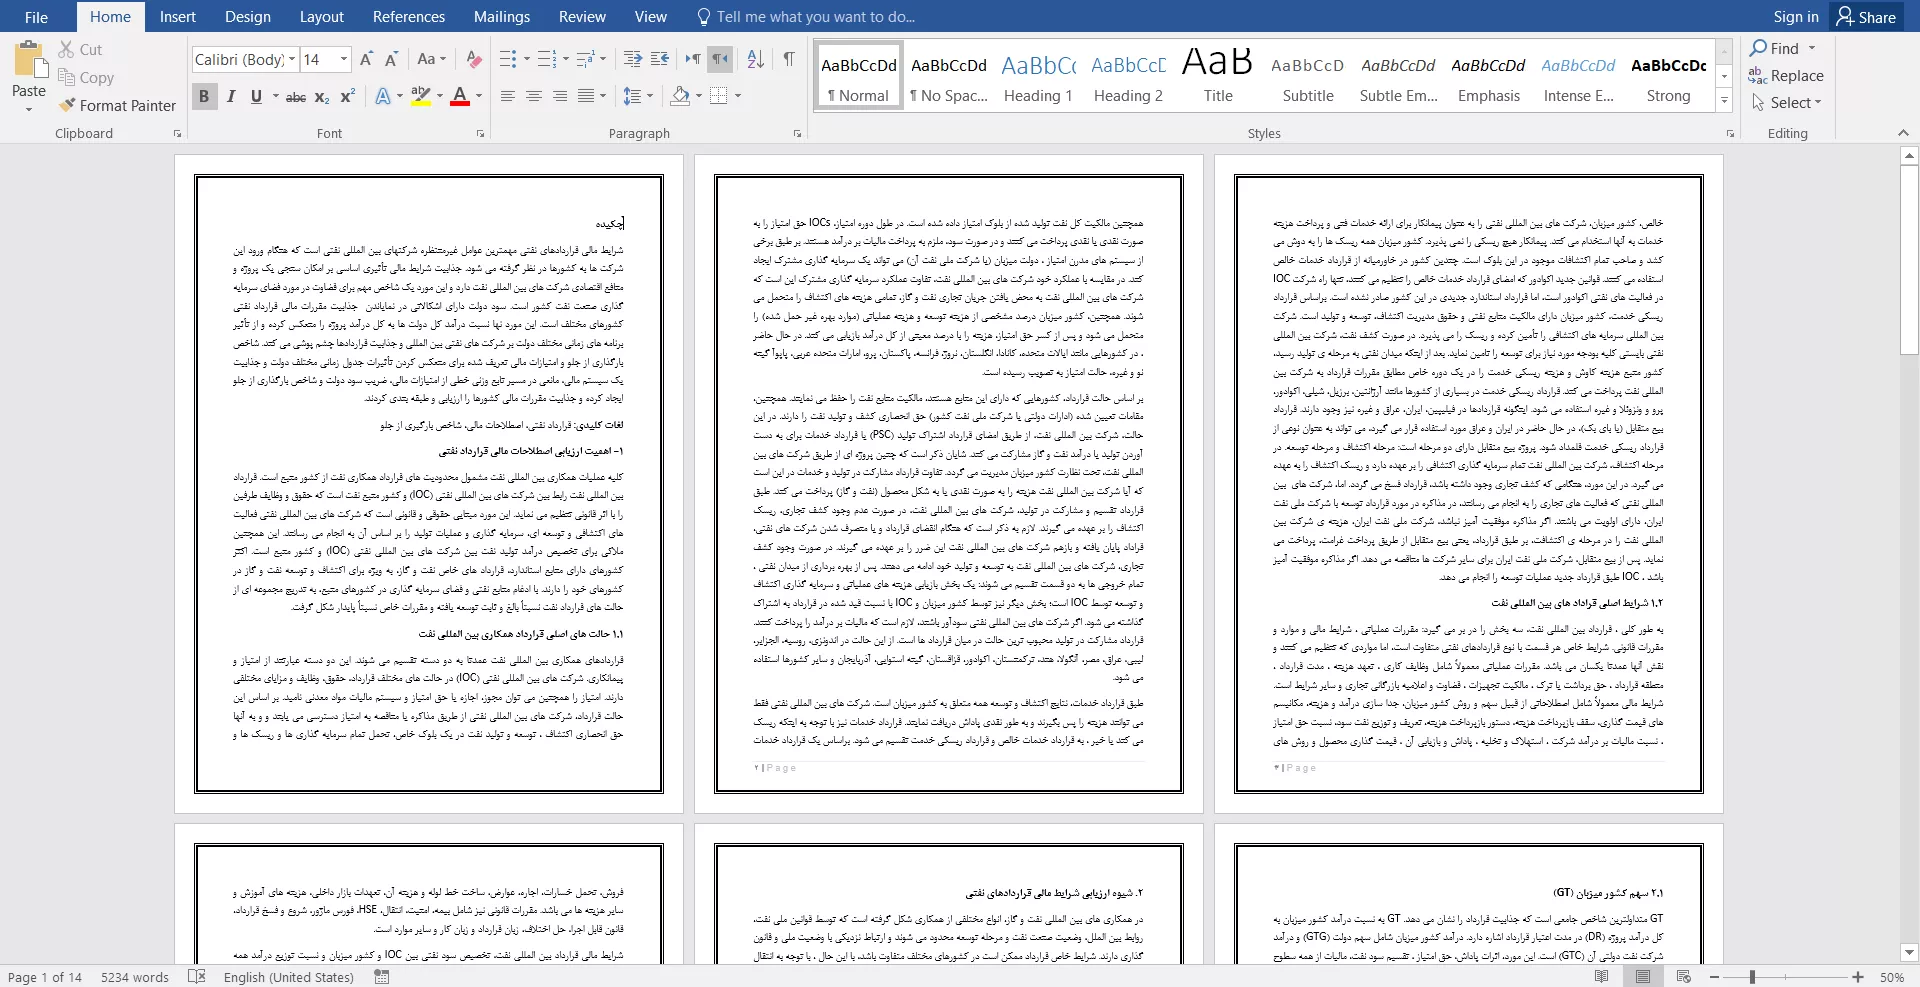Align text to the left

point(507,96)
